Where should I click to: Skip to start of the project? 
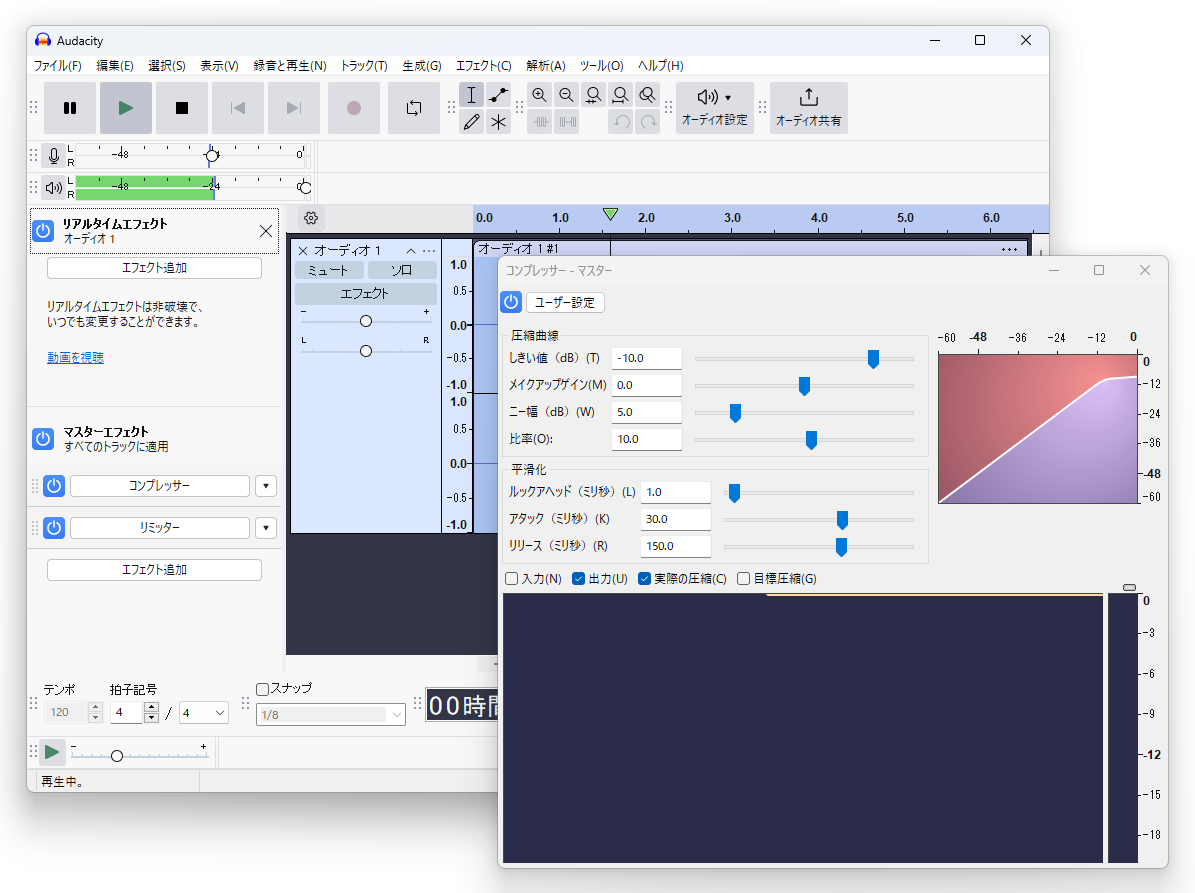(238, 108)
